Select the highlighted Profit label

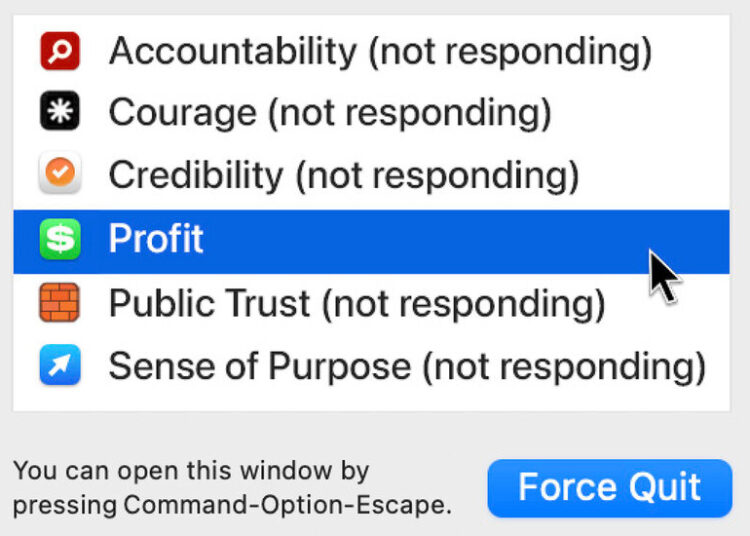point(156,240)
